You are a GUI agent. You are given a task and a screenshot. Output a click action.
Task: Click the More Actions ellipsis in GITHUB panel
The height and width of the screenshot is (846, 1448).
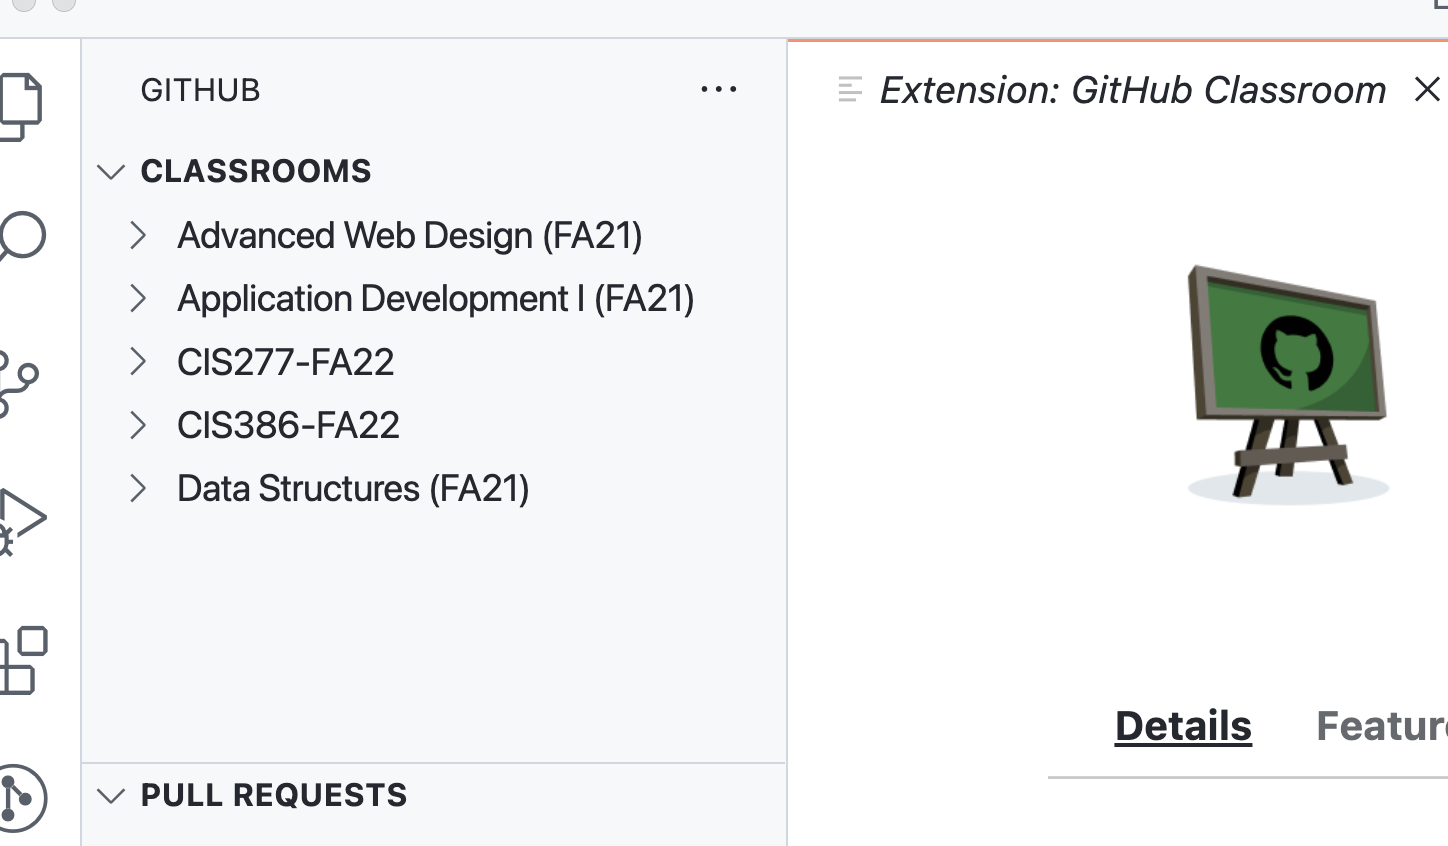718,89
